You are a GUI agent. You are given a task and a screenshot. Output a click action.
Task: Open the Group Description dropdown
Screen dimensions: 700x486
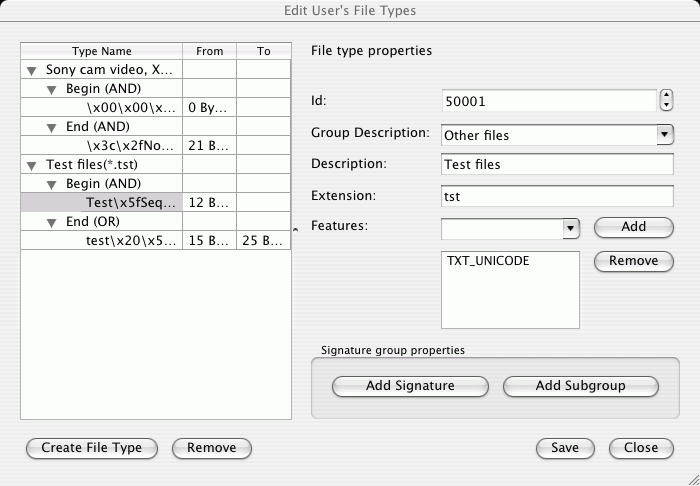[664, 135]
